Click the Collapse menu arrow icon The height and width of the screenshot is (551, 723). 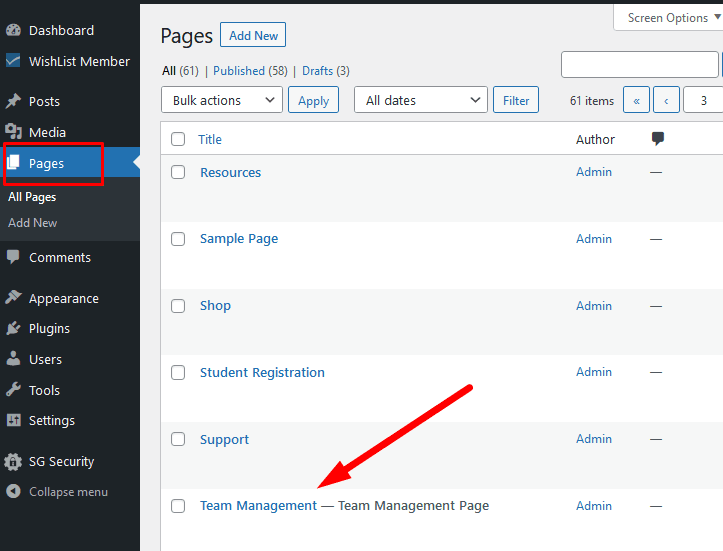click(13, 491)
